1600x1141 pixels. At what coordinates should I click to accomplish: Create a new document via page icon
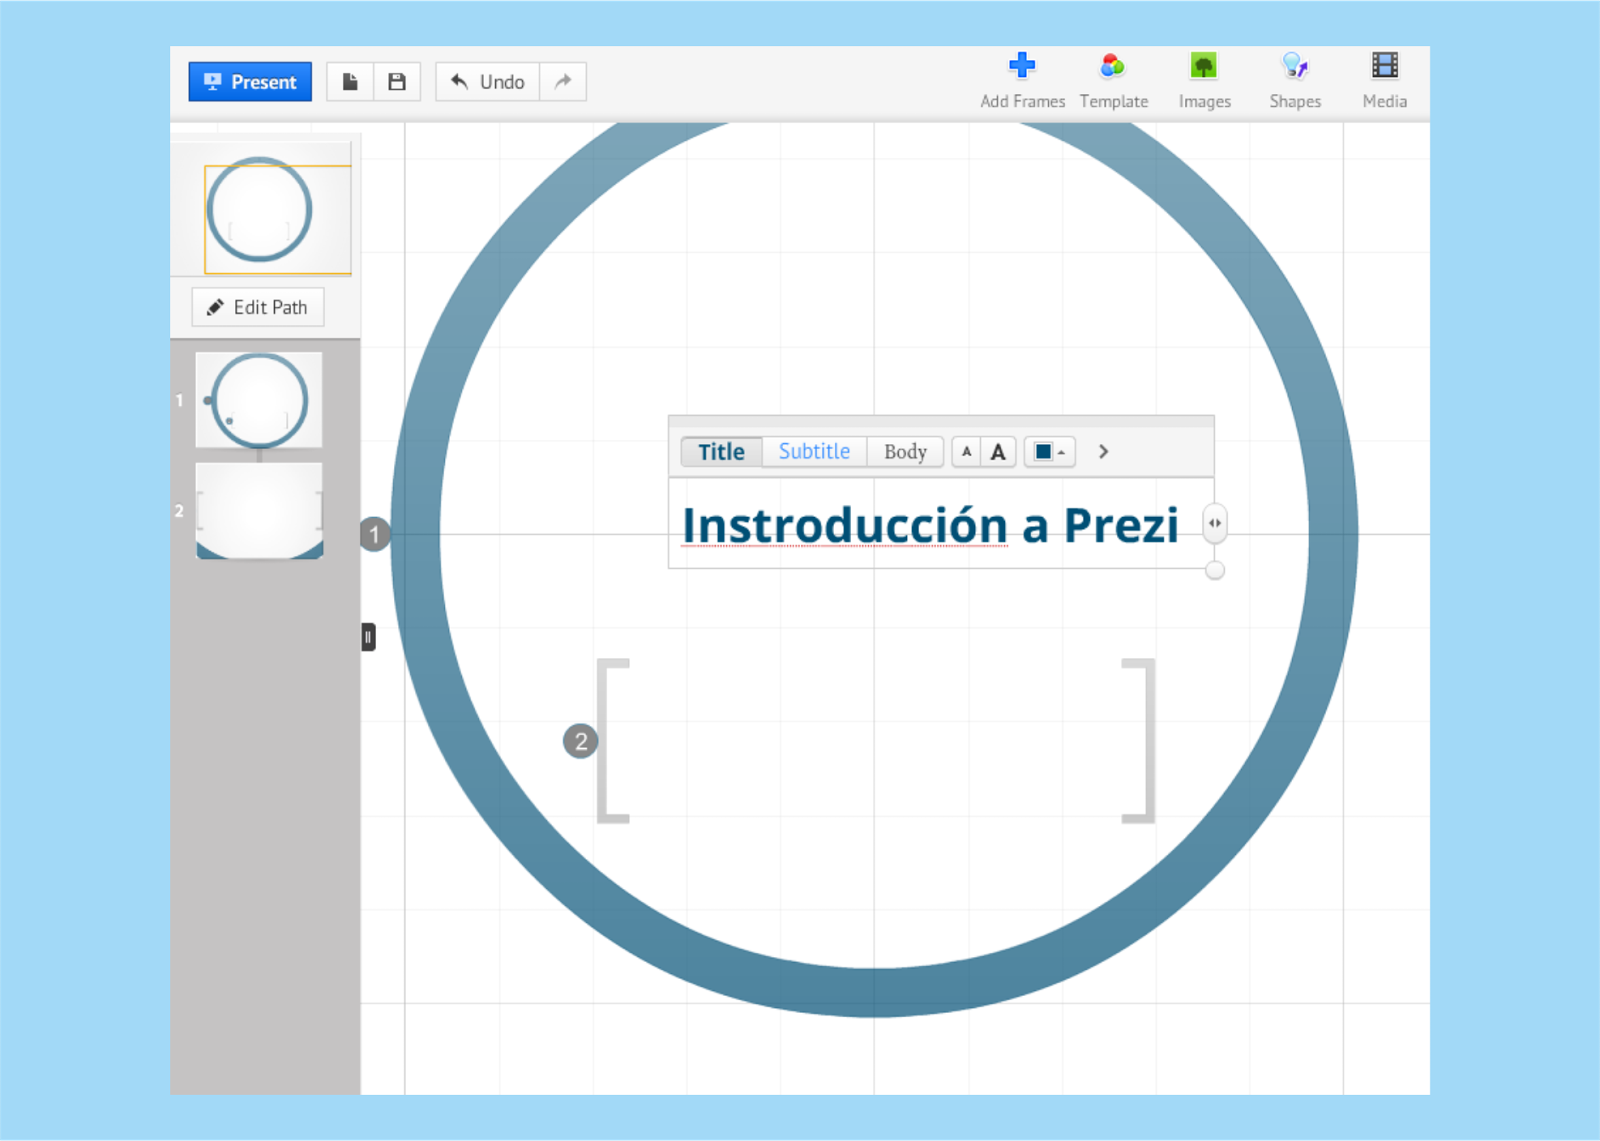click(x=350, y=82)
